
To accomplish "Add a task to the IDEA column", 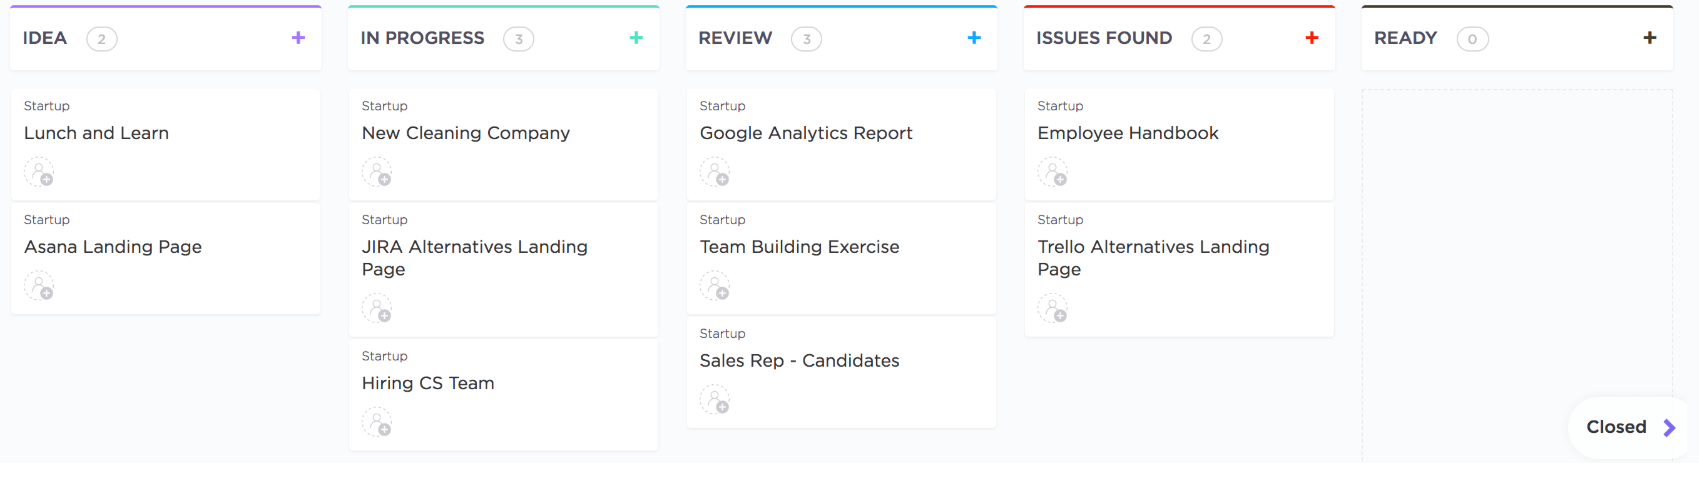I will click(298, 38).
